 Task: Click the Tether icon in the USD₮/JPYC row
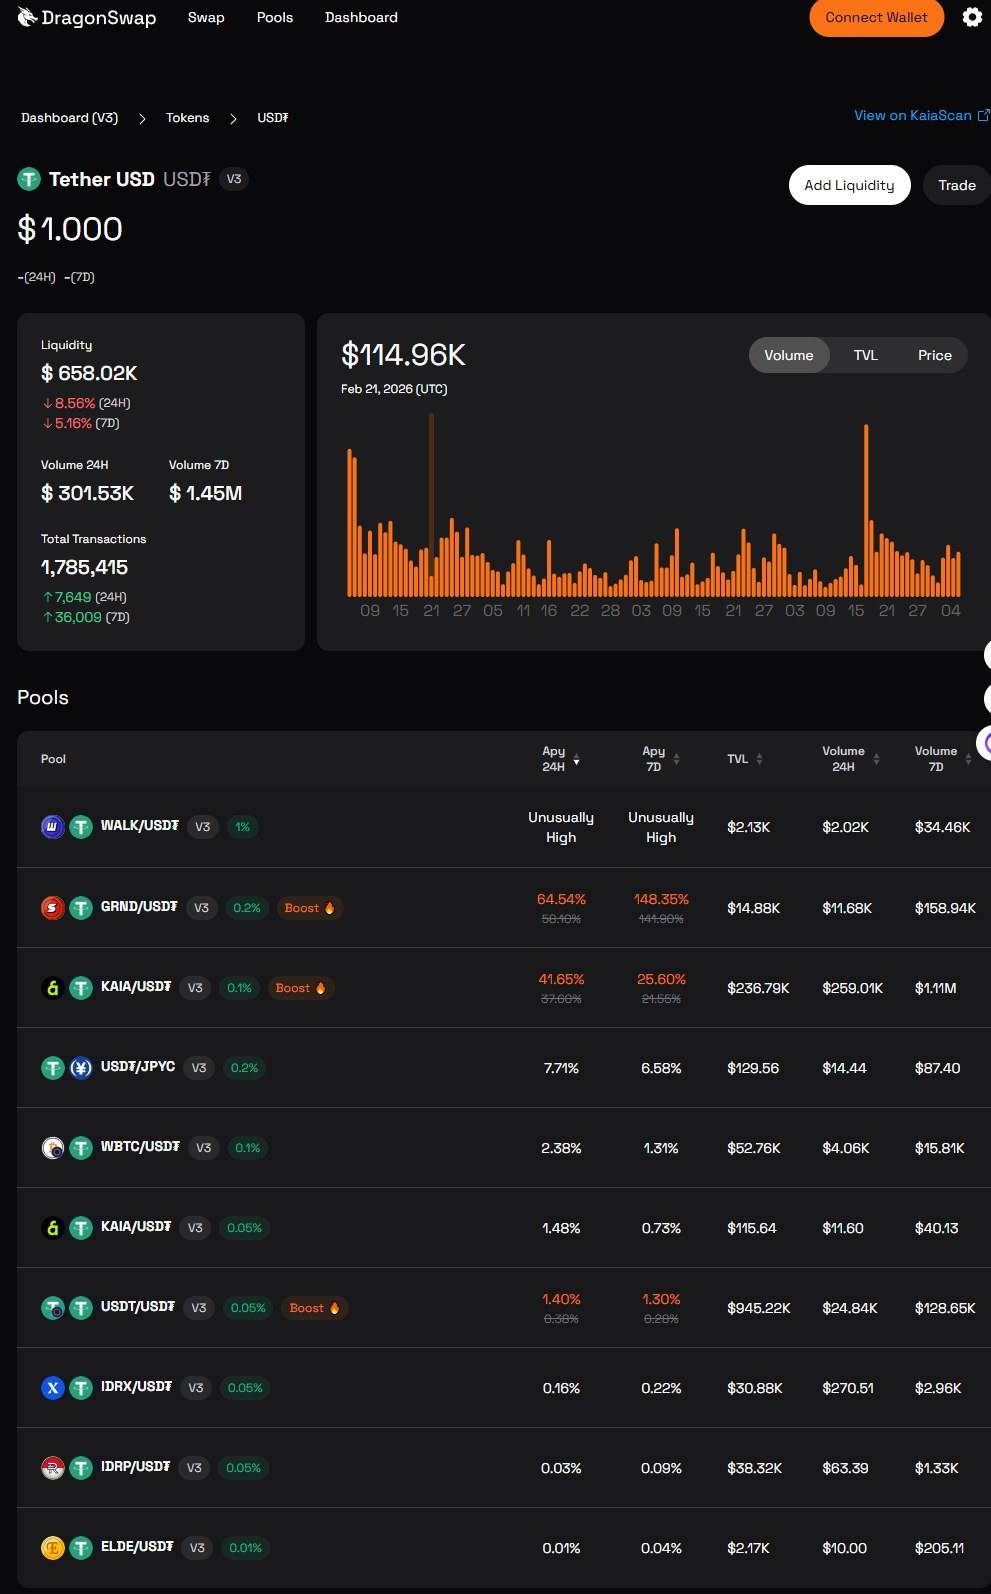[53, 1068]
